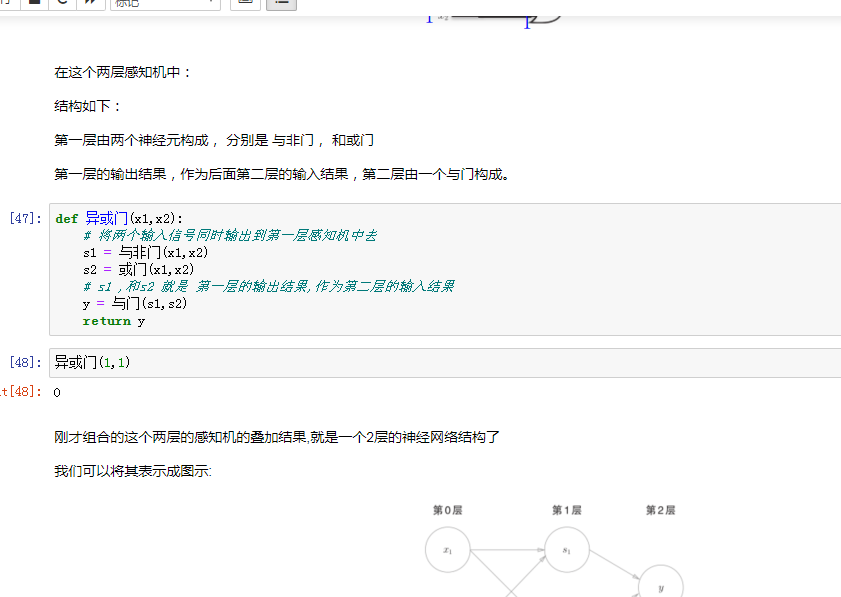Click the highlighted list toggle toolbar button

tap(282, 3)
